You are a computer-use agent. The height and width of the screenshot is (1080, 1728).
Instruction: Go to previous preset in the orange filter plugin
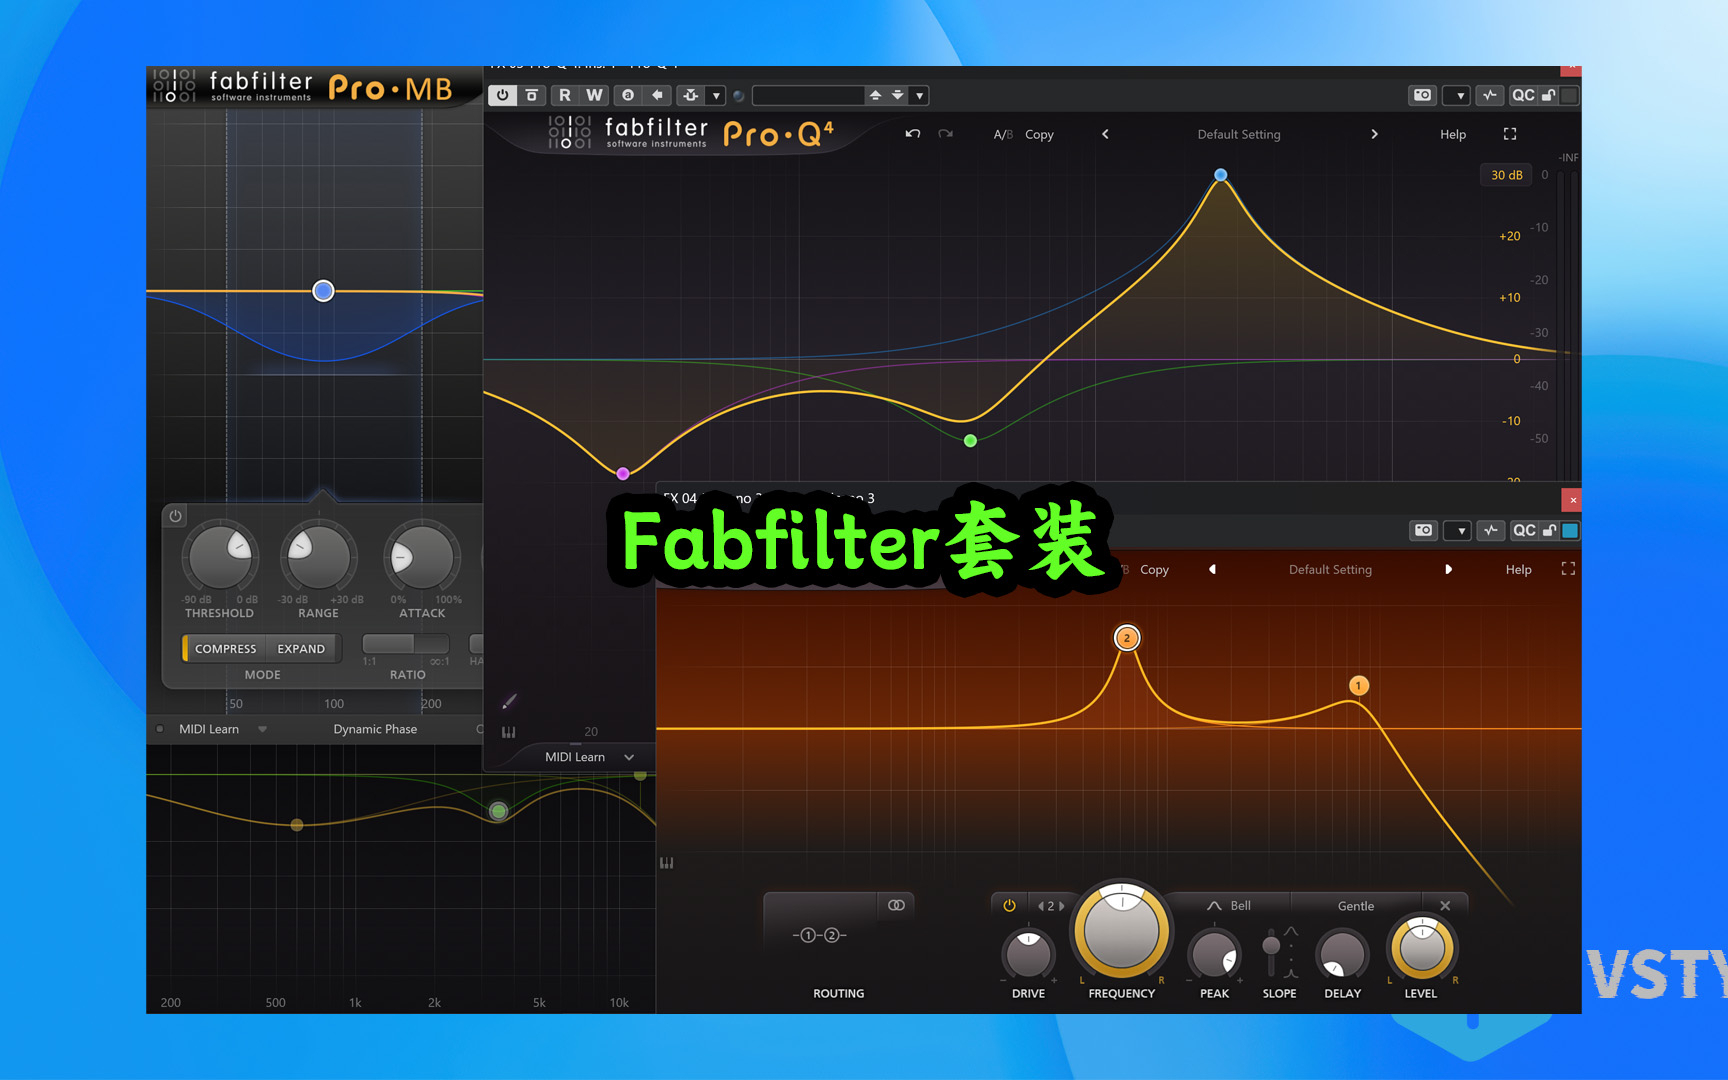[1212, 569]
